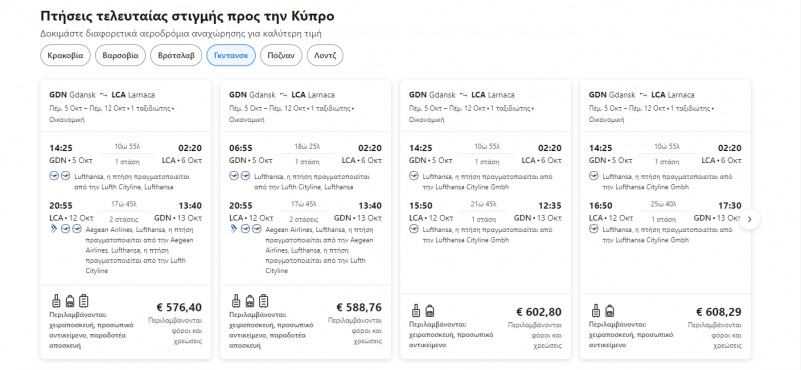The image size is (801, 370).
Task: Click checked baggage icon in first card
Action: tap(84, 301)
